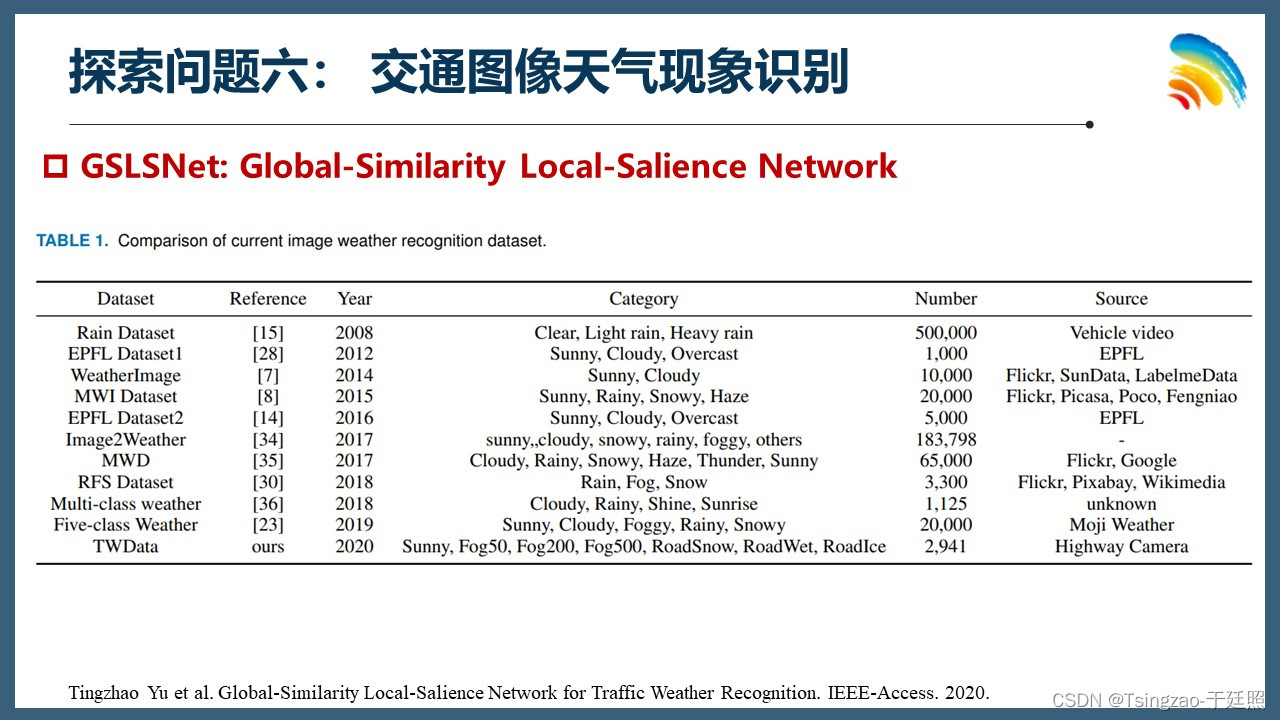
Task: Click the Reference column header
Action: point(268,299)
